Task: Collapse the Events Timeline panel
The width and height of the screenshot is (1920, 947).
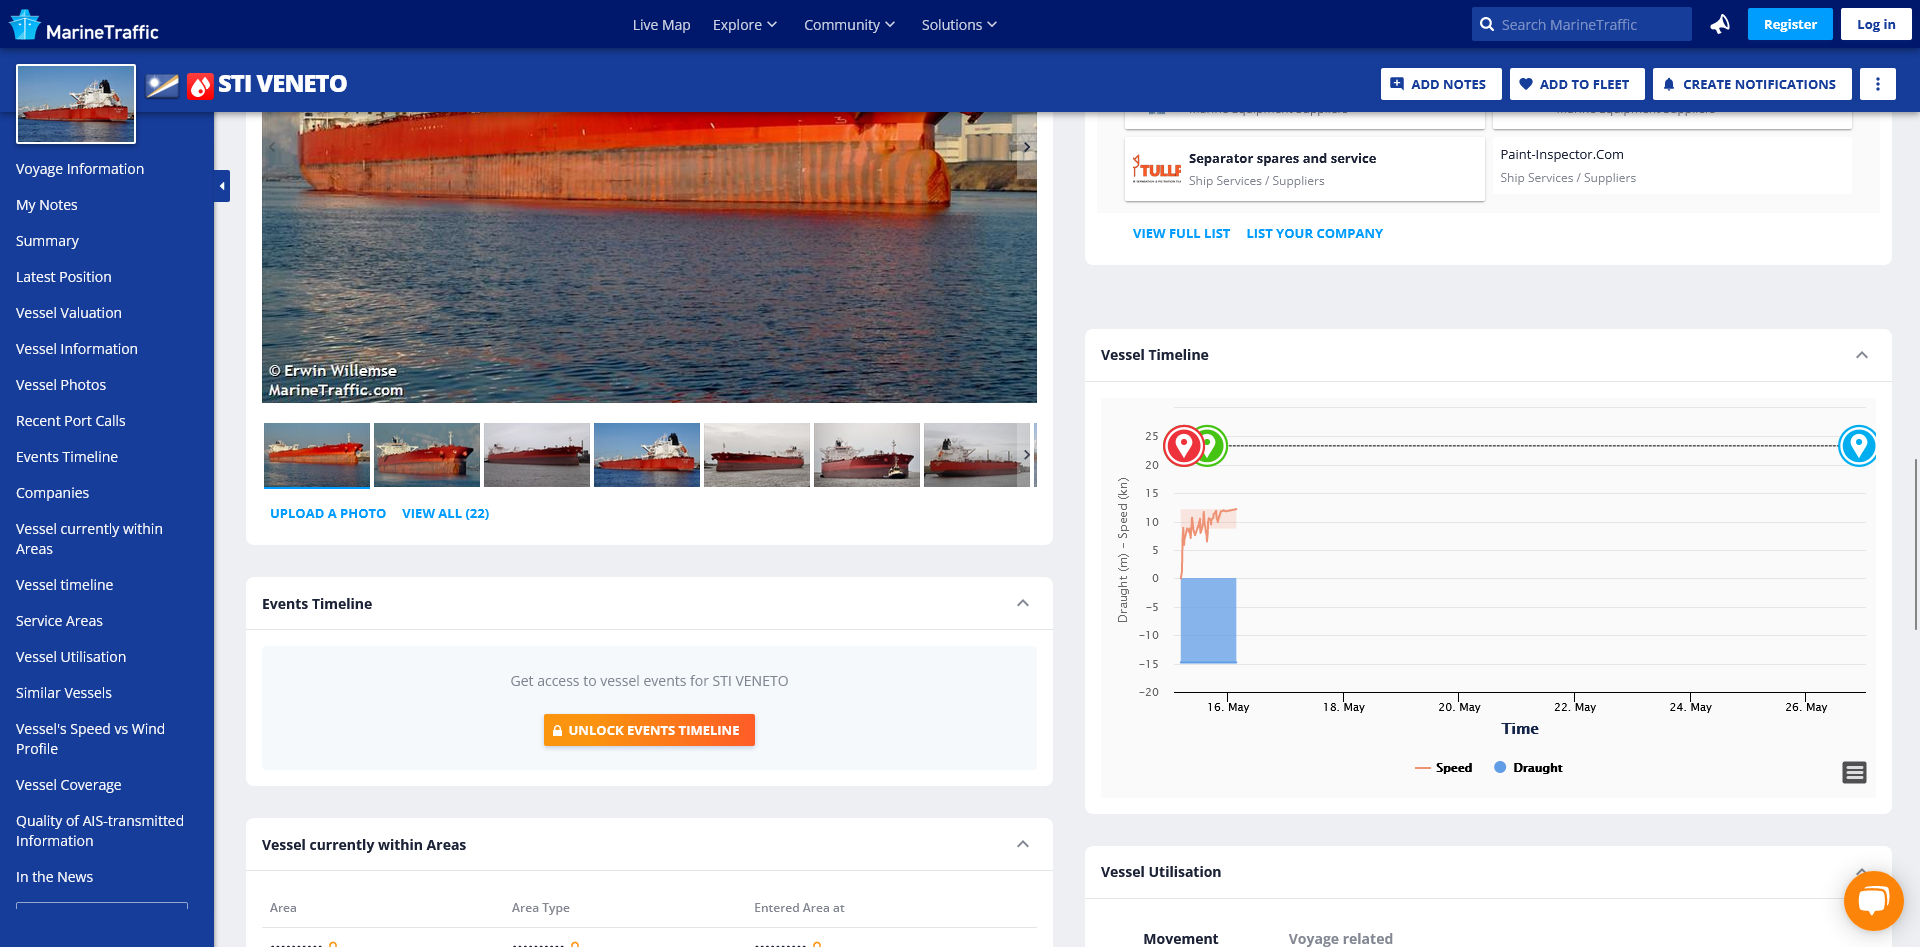Action: pos(1023,603)
